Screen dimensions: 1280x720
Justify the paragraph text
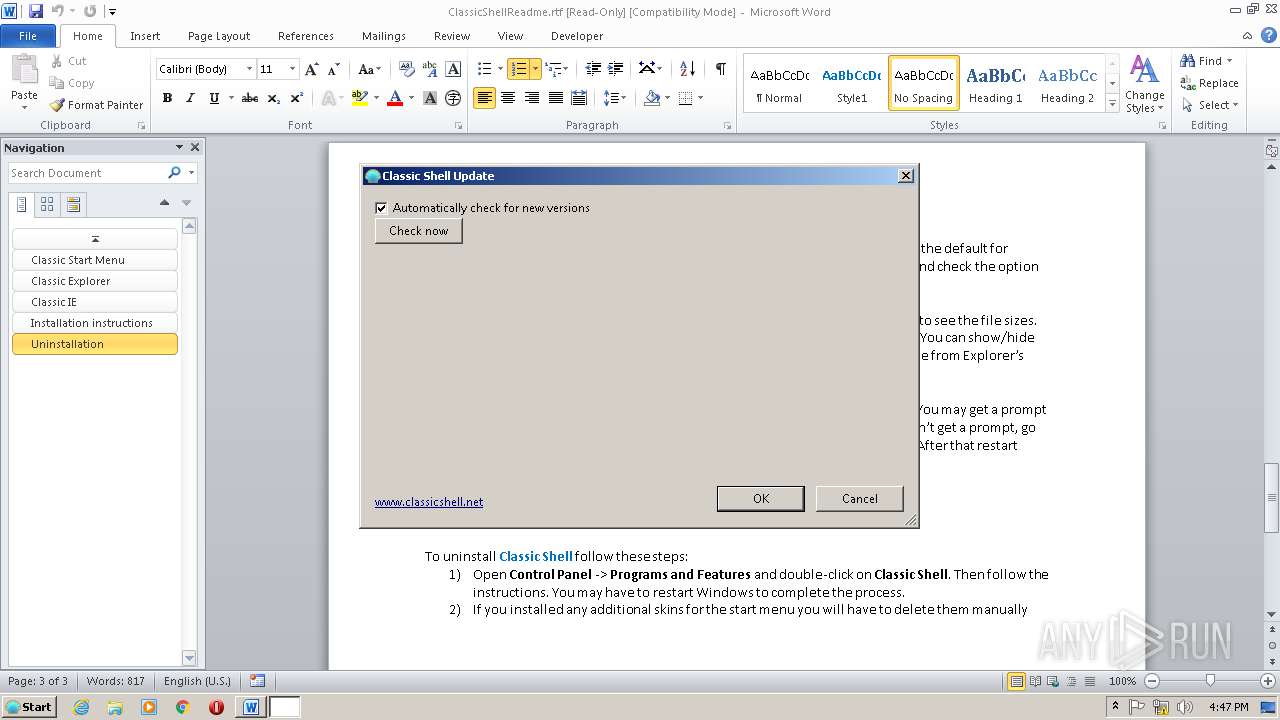point(556,98)
